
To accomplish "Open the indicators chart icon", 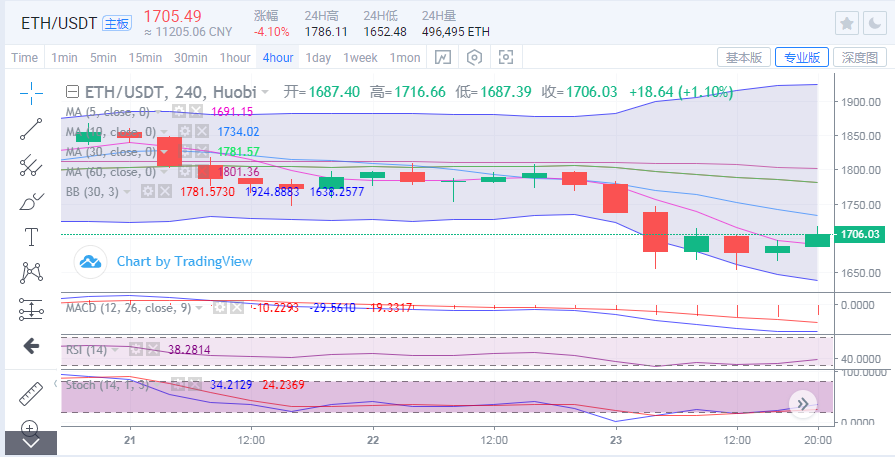I will coord(443,57).
